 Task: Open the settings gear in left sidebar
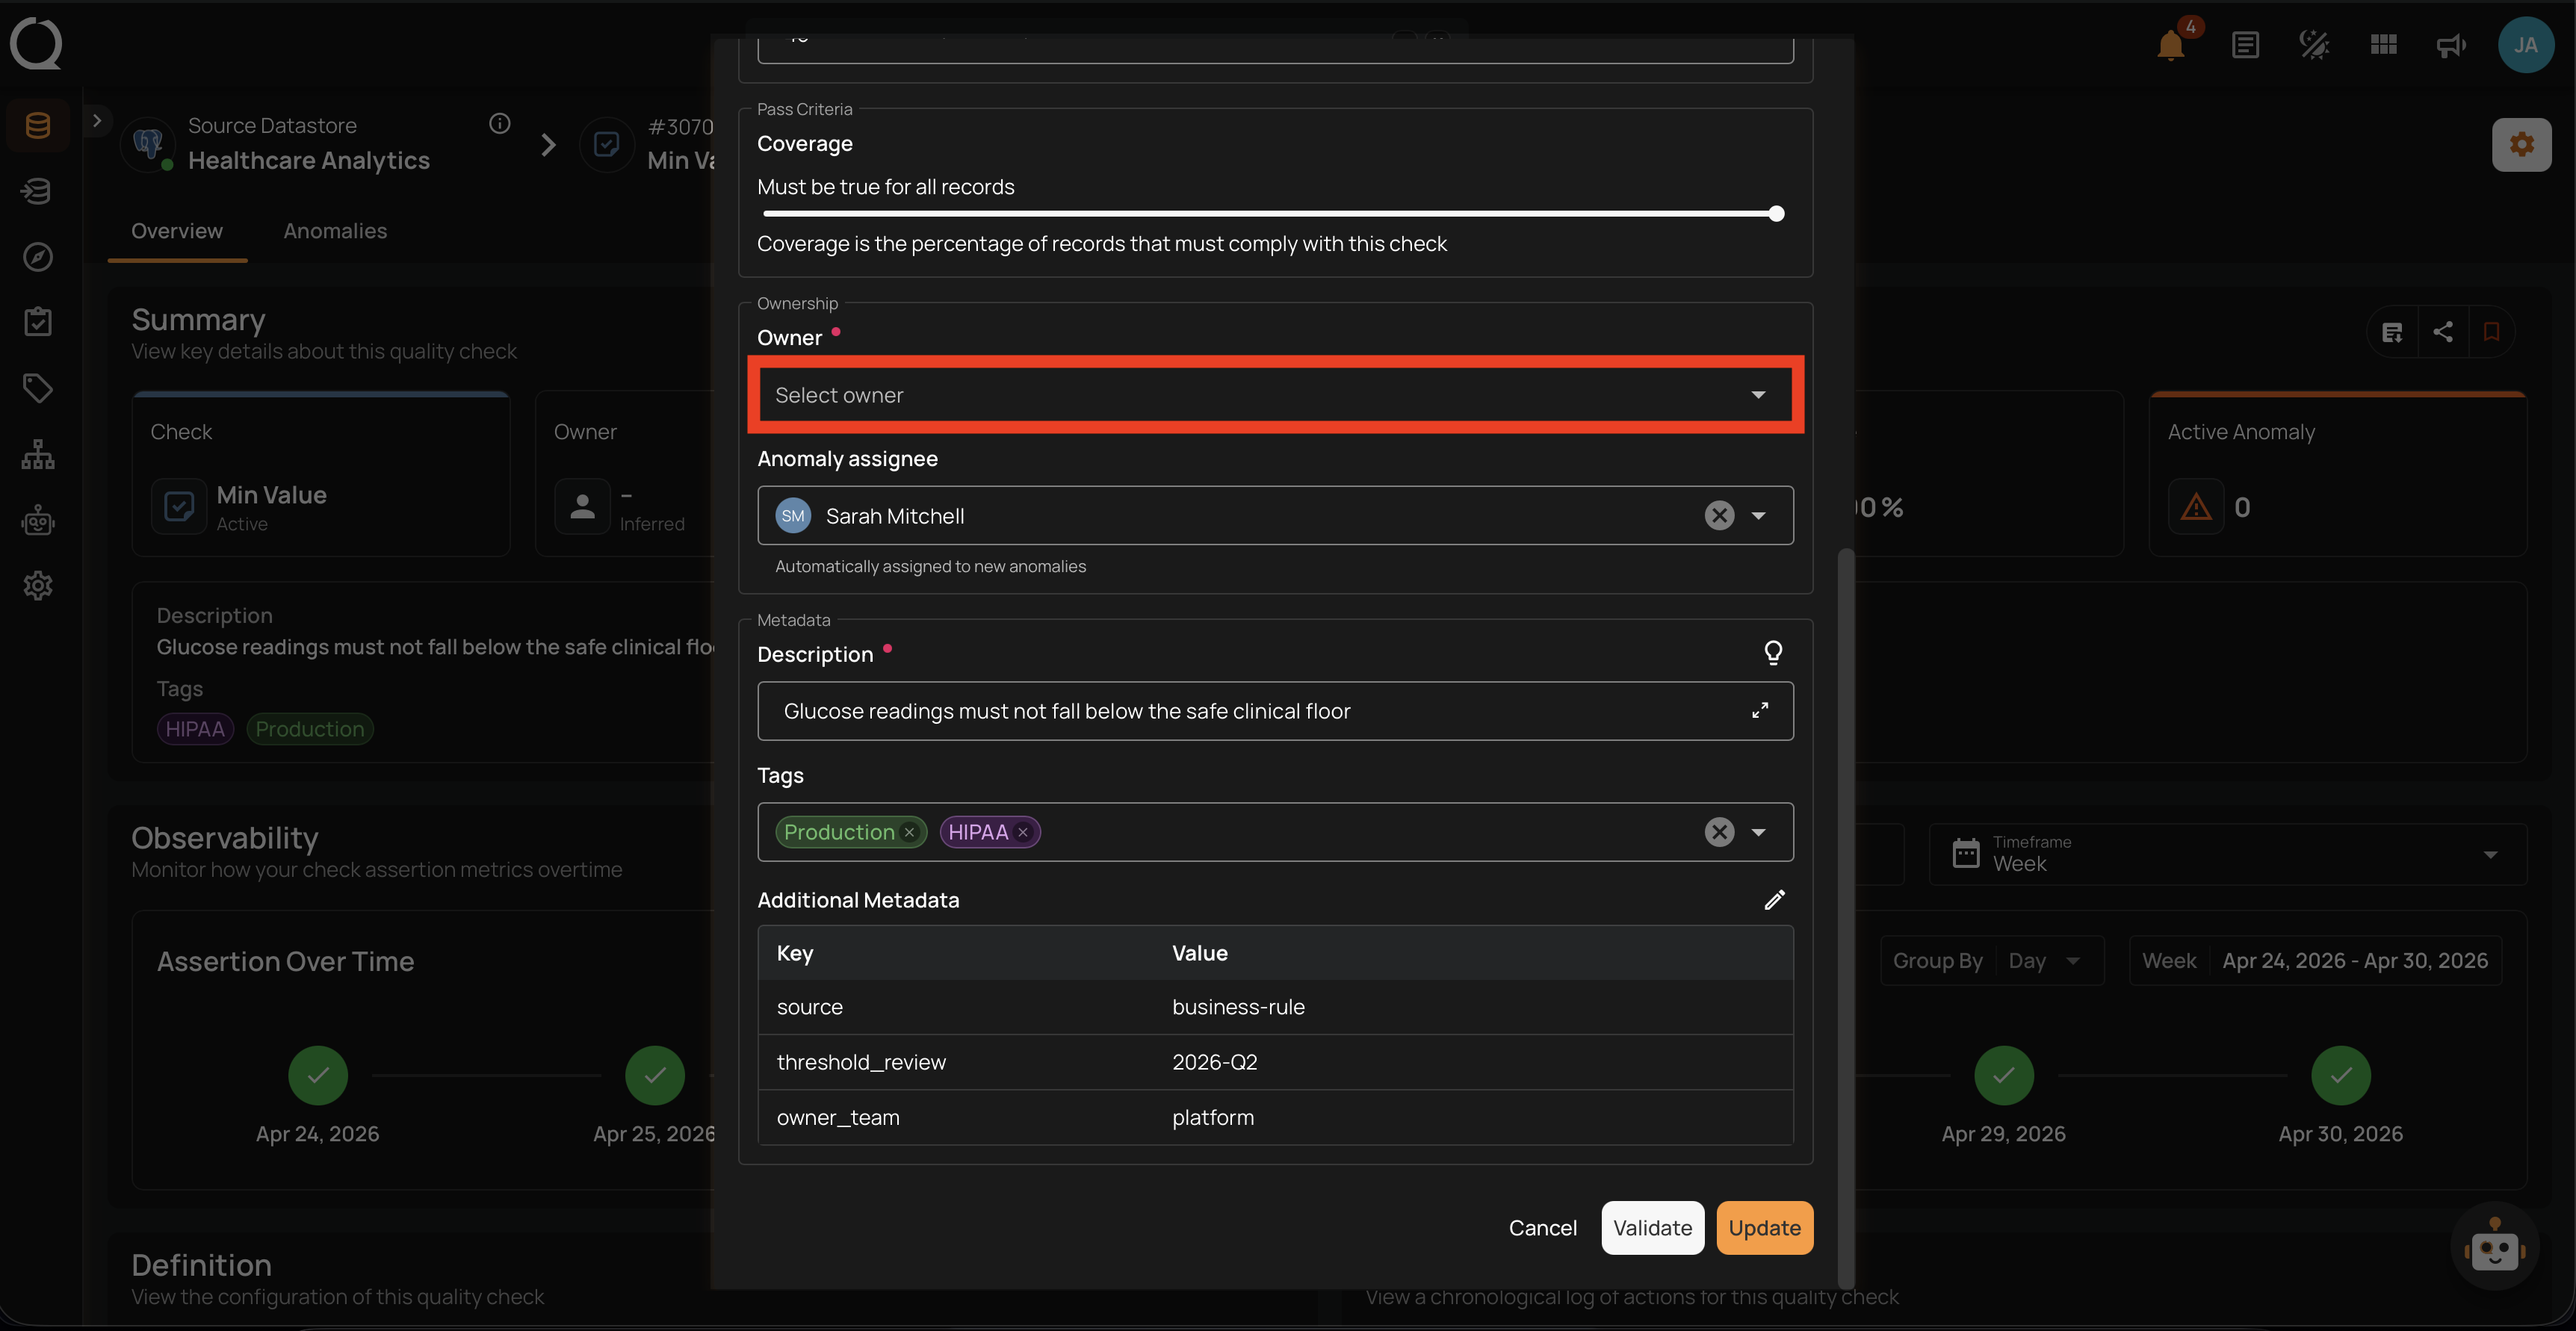pos(38,586)
